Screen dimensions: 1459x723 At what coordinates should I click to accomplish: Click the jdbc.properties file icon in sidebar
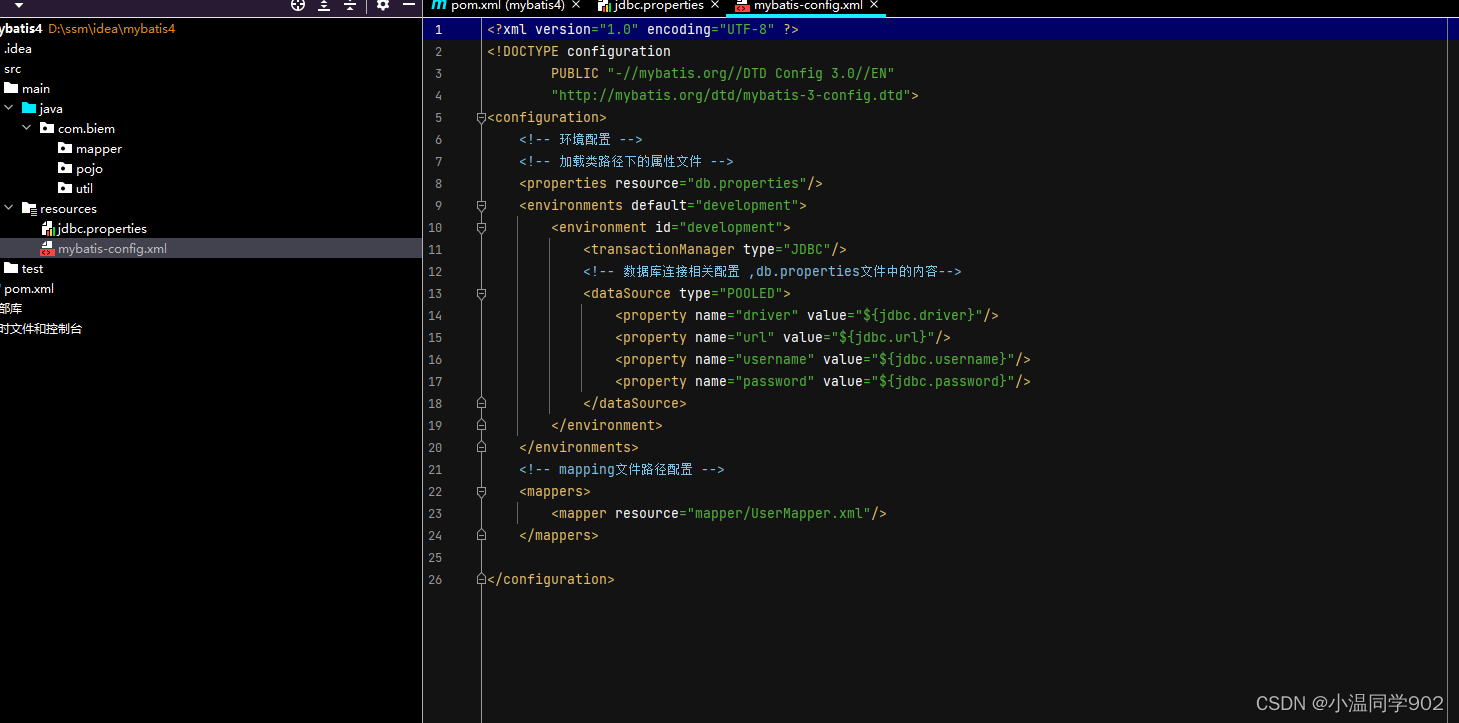click(x=48, y=228)
